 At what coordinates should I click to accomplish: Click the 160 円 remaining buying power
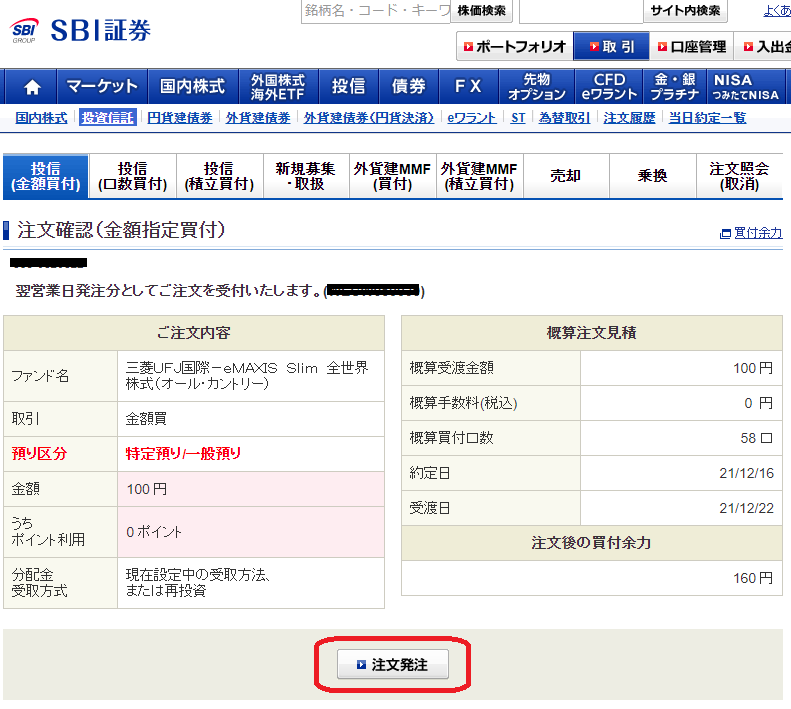click(x=753, y=578)
